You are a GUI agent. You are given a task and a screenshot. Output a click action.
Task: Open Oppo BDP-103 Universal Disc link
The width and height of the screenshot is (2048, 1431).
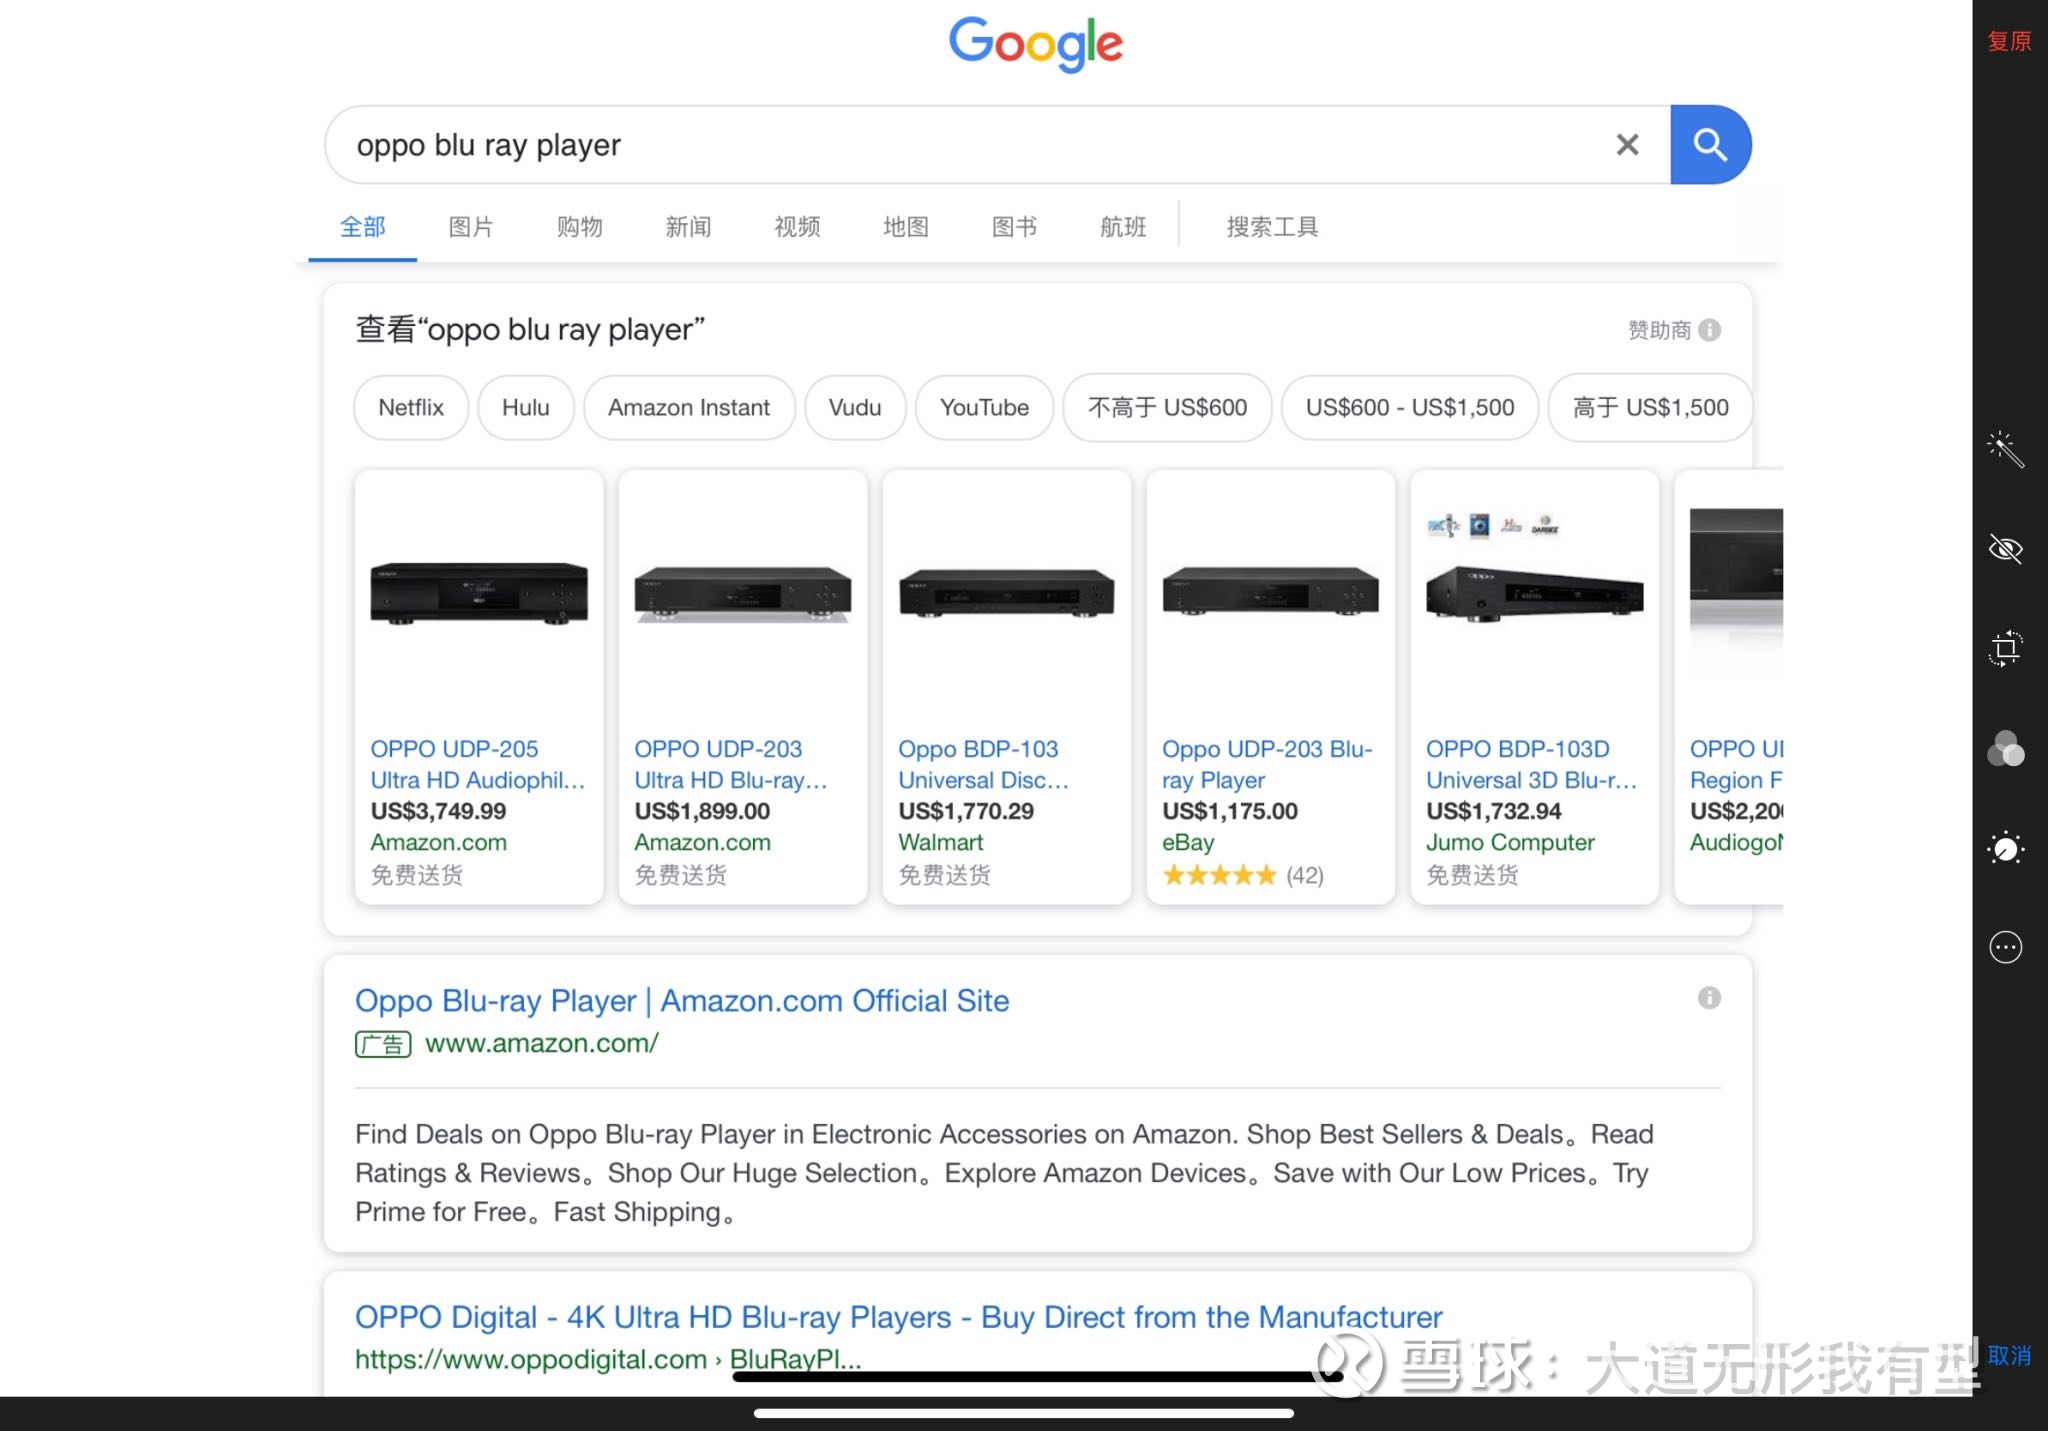point(983,764)
